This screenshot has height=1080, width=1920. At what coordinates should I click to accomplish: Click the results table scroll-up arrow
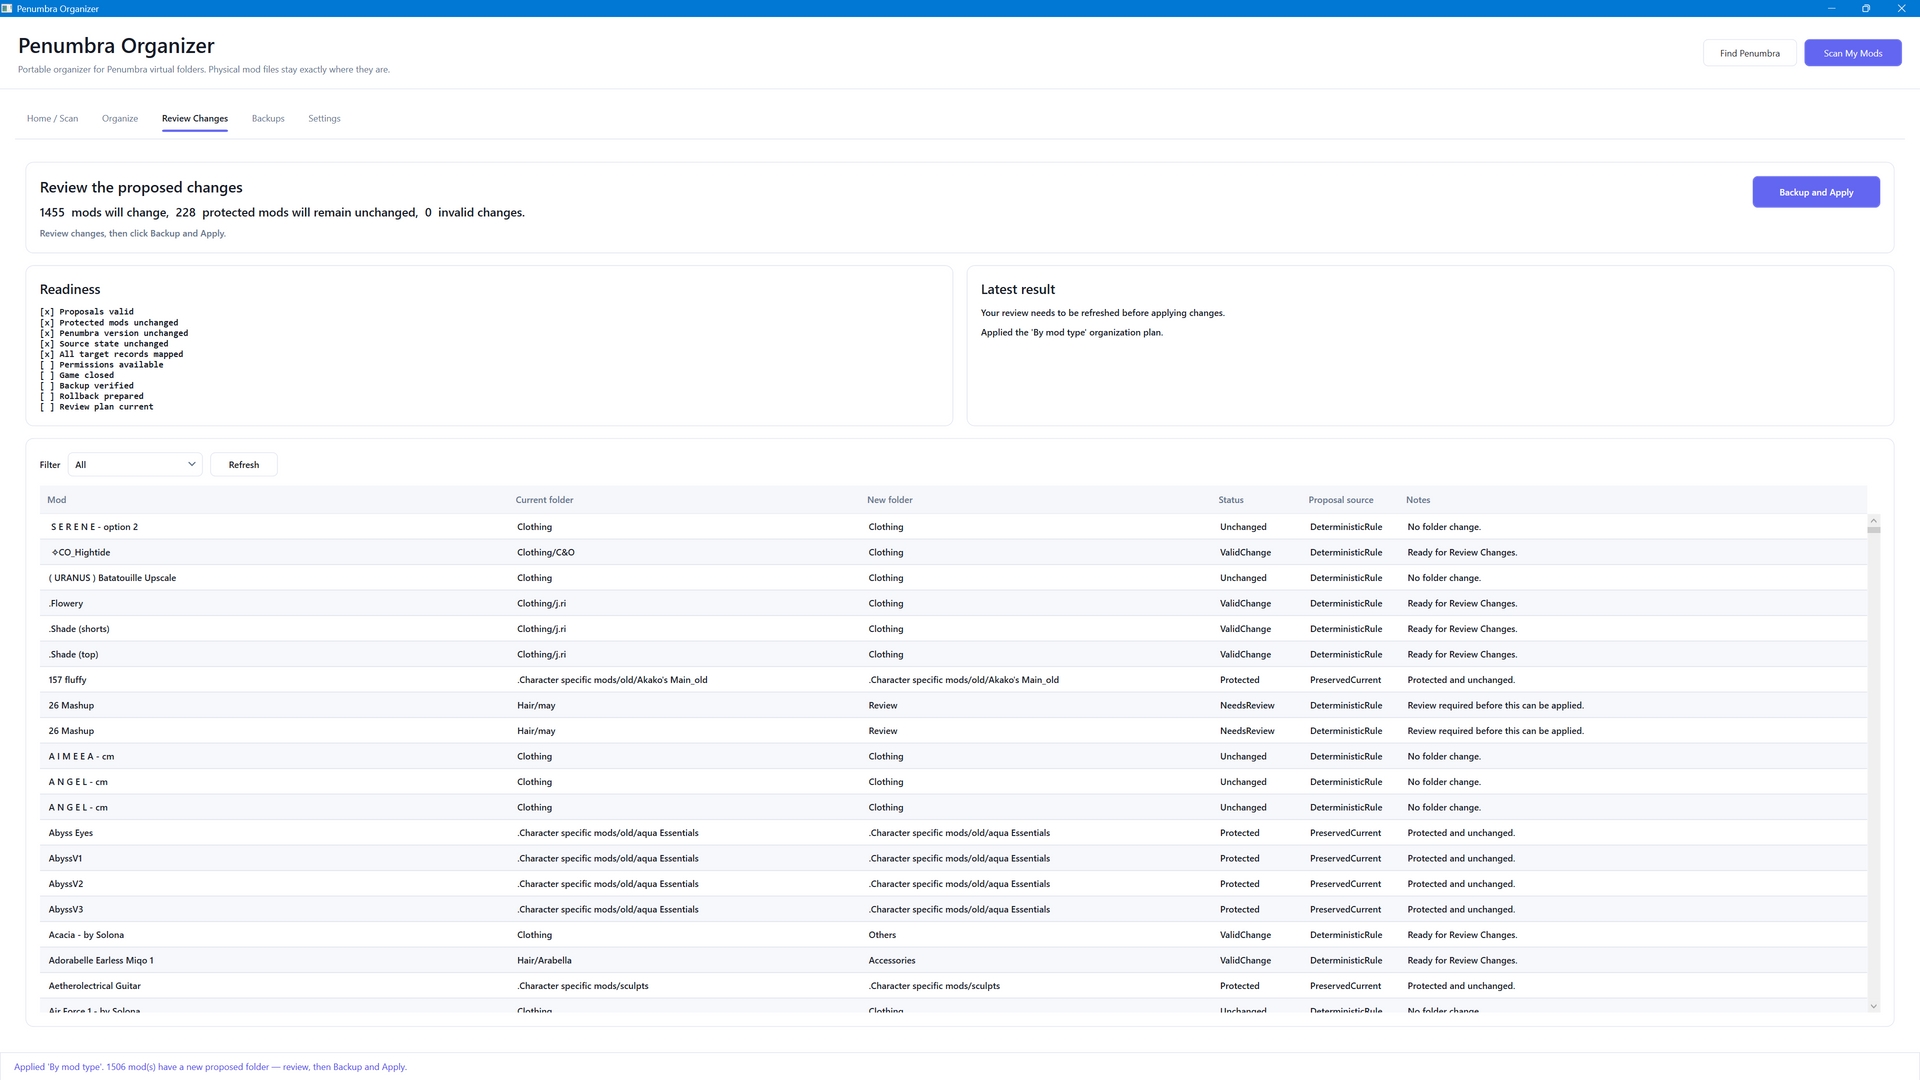click(1873, 521)
